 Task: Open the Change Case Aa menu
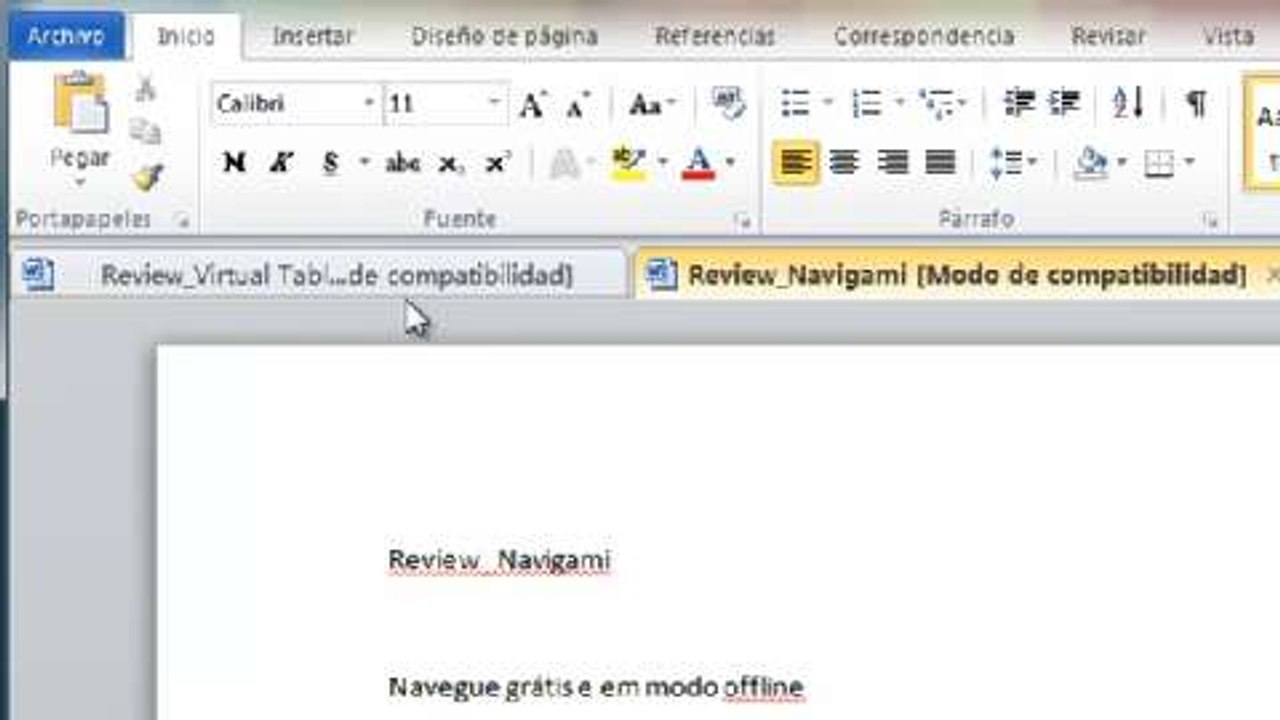point(653,104)
